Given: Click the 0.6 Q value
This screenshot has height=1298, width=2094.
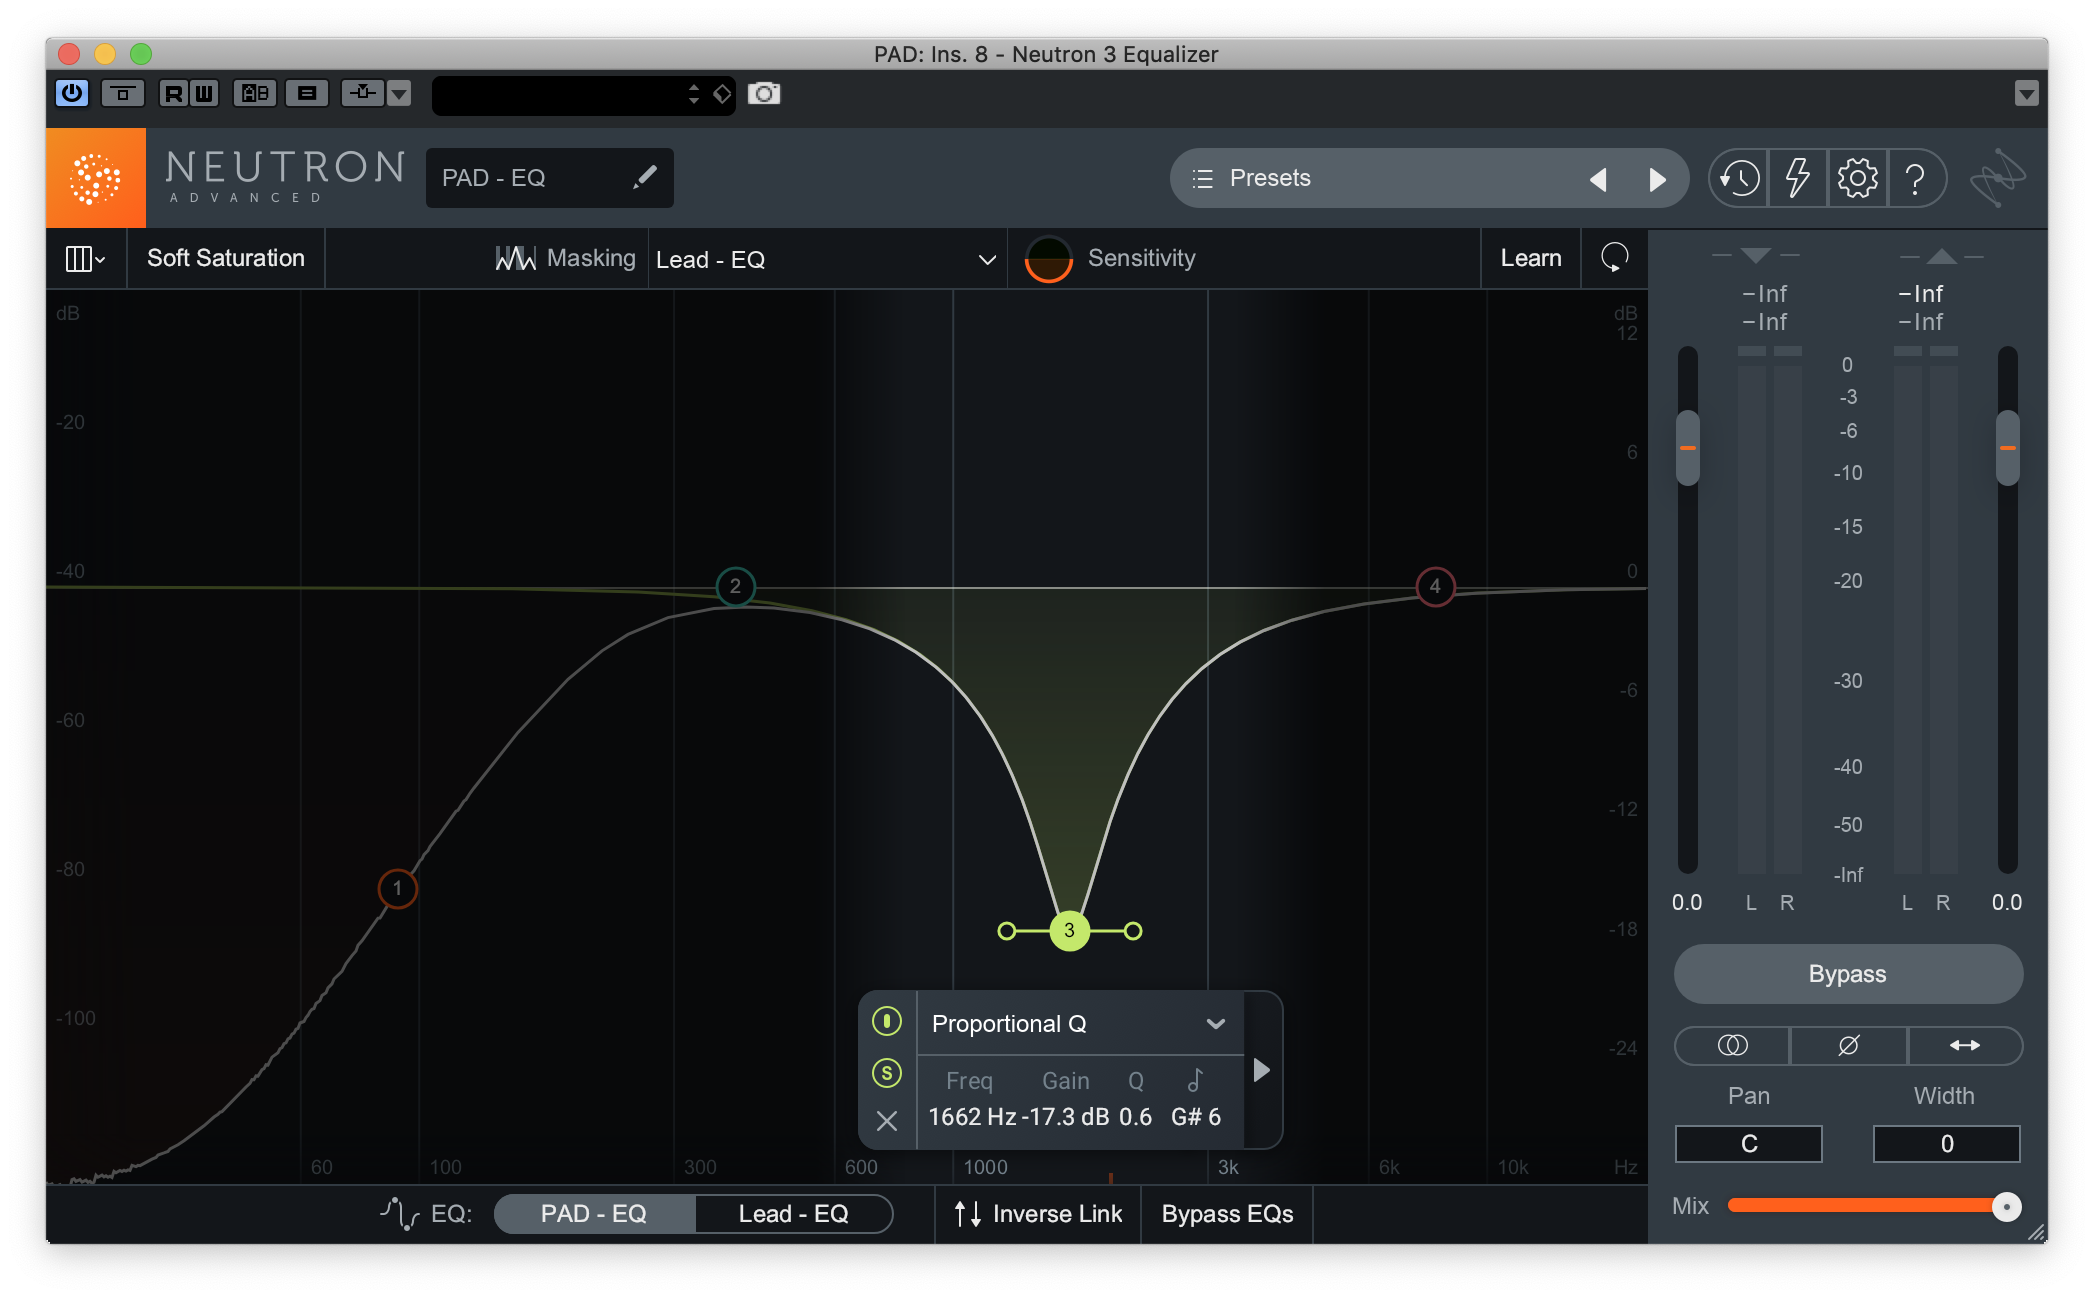Looking at the screenshot, I should (1135, 1117).
